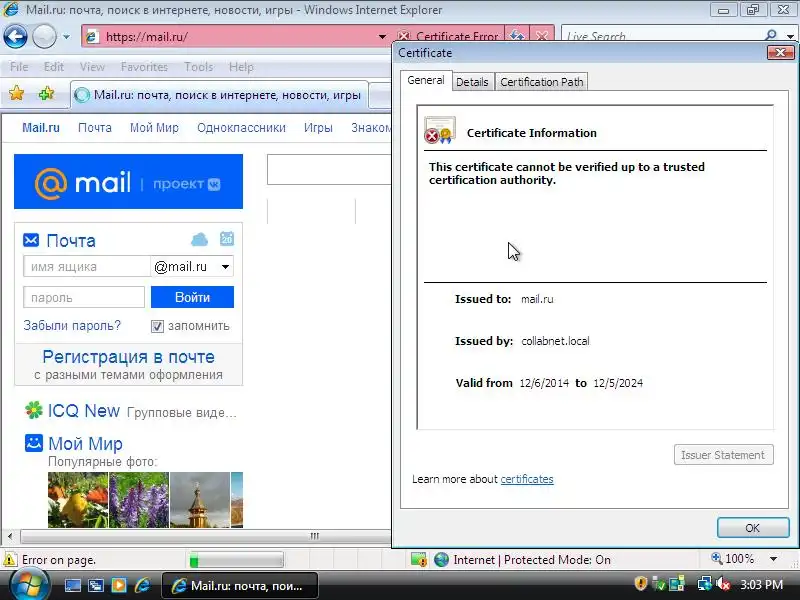Click the certificates help link
This screenshot has width=800, height=600.
(x=527, y=479)
